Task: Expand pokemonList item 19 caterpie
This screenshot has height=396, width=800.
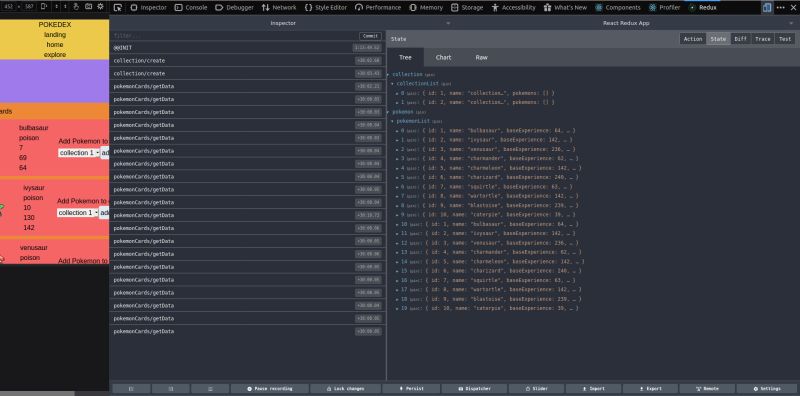Action: coord(397,308)
